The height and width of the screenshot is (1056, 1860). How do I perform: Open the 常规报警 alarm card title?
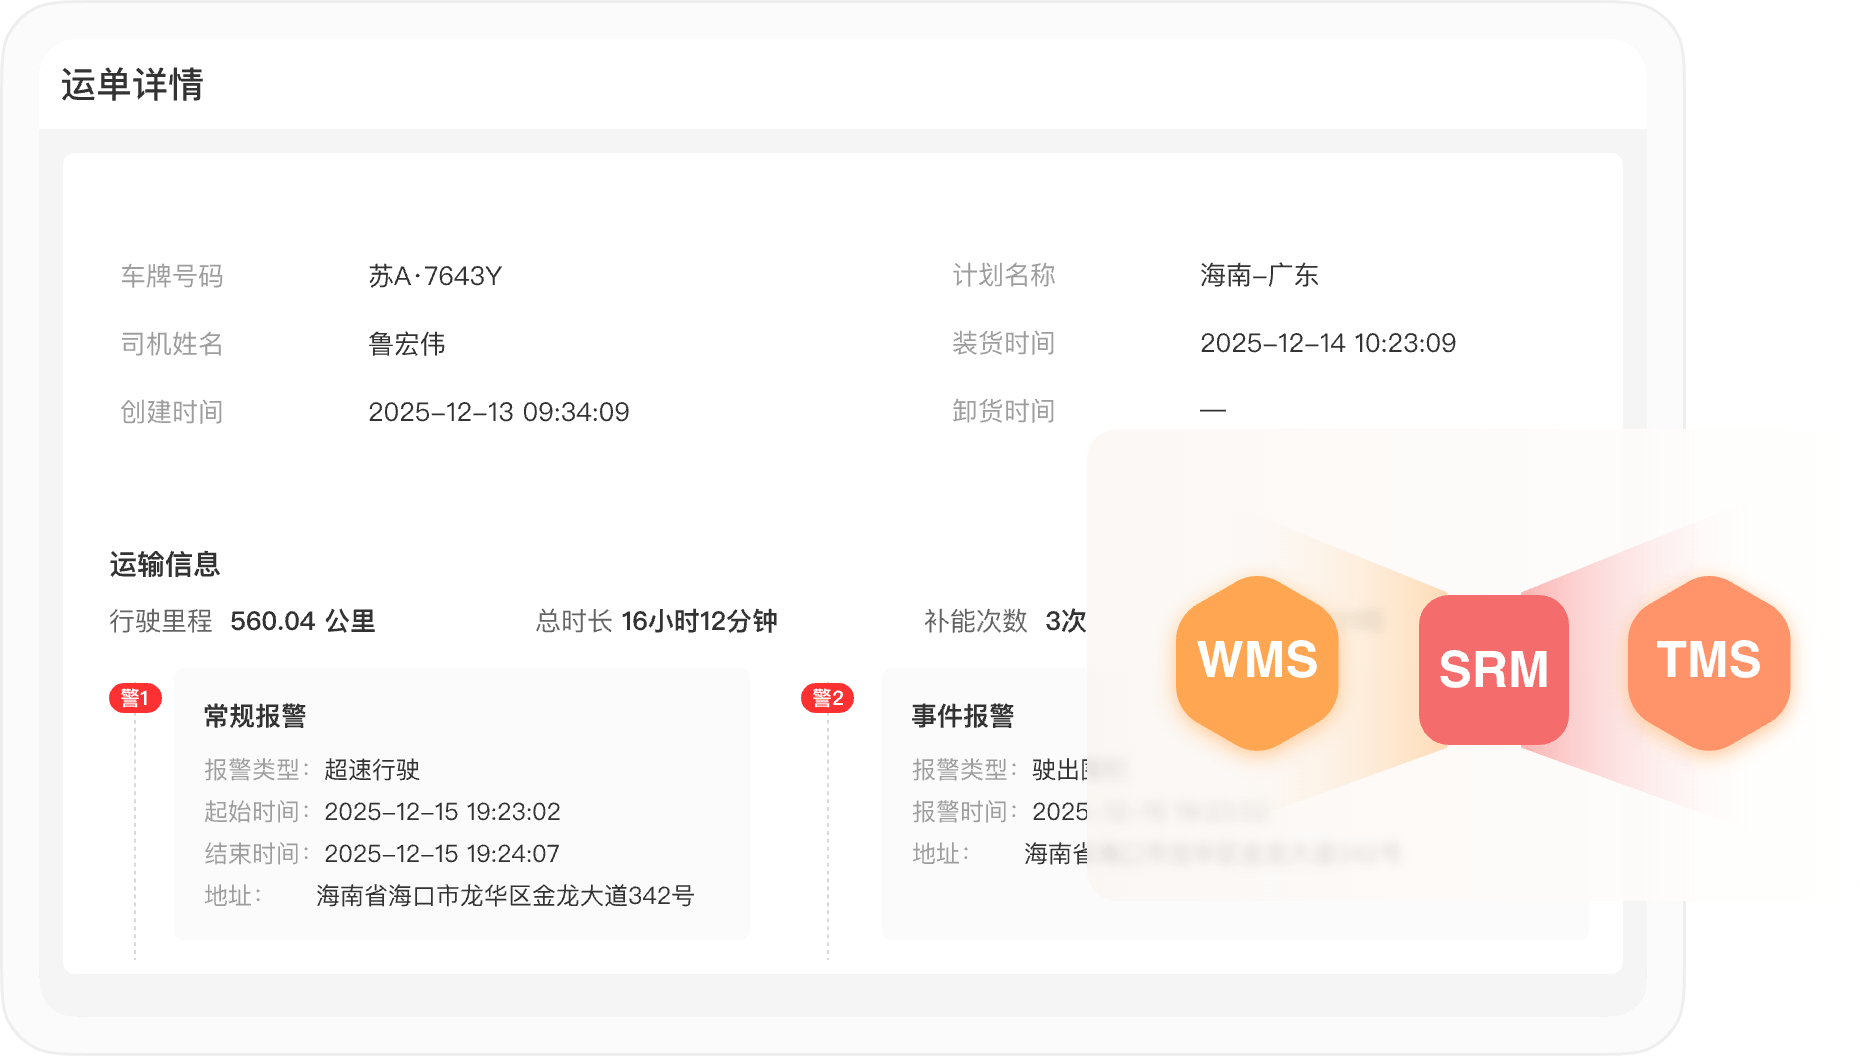tap(255, 716)
